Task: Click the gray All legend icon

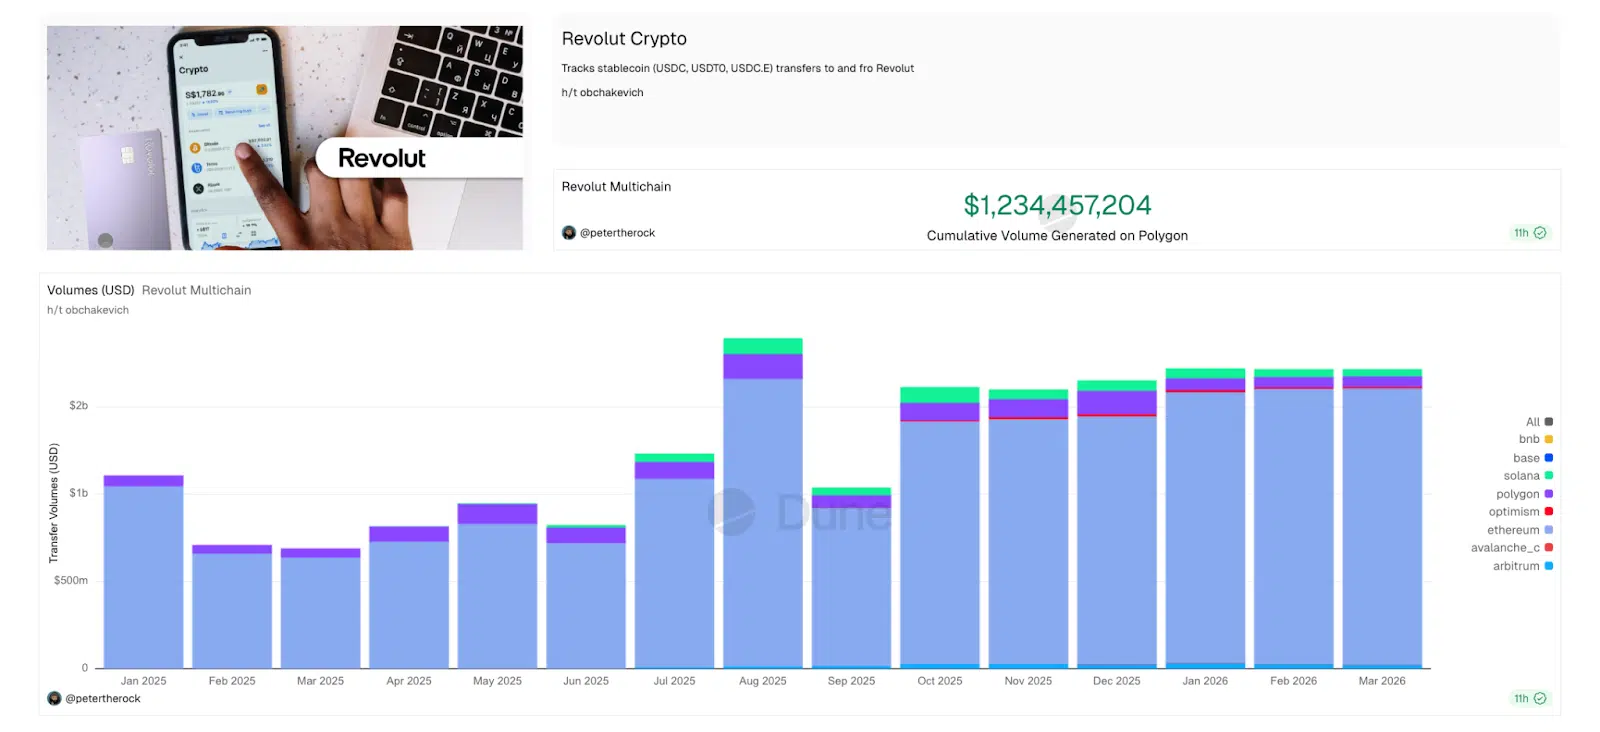Action: [x=1547, y=421]
